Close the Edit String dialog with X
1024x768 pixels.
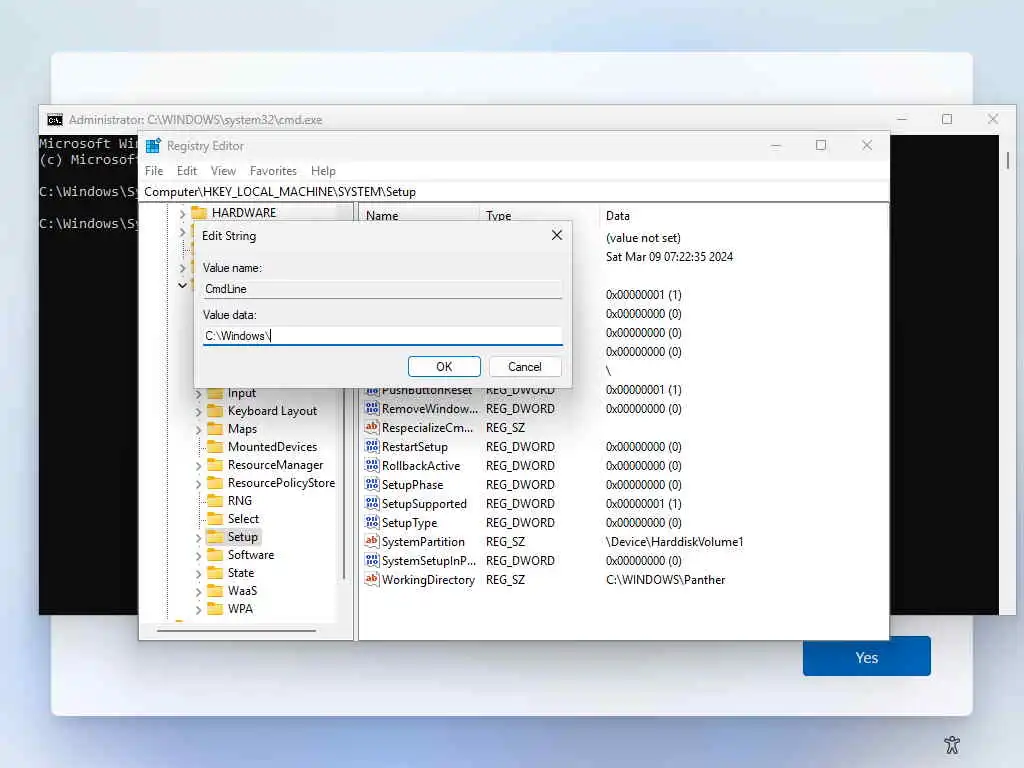(556, 235)
